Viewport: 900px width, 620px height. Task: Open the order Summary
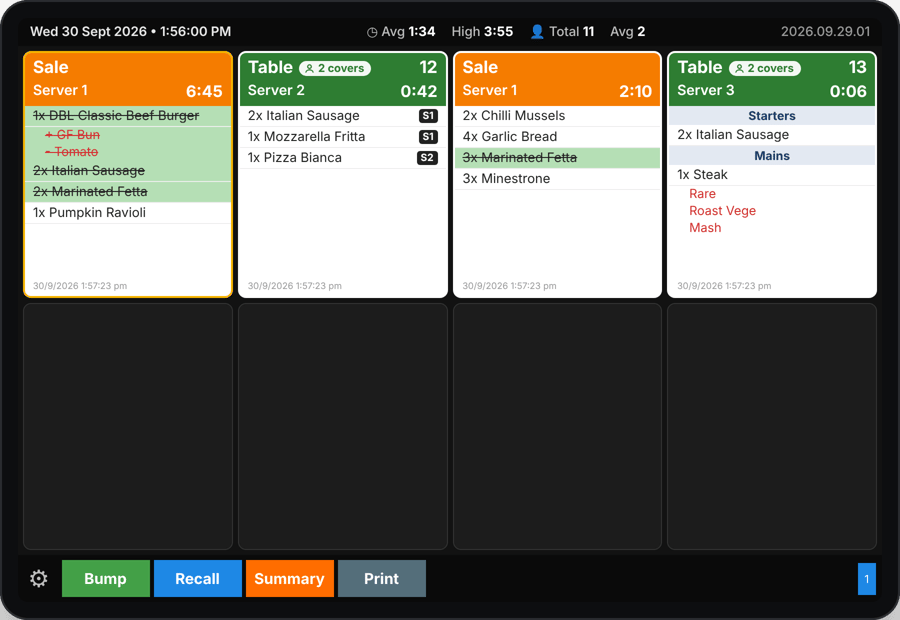point(290,579)
